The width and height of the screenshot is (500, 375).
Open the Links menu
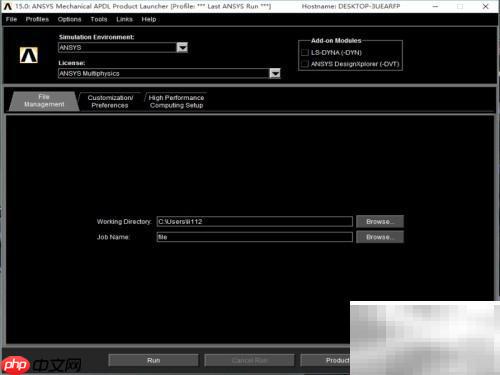coord(124,19)
